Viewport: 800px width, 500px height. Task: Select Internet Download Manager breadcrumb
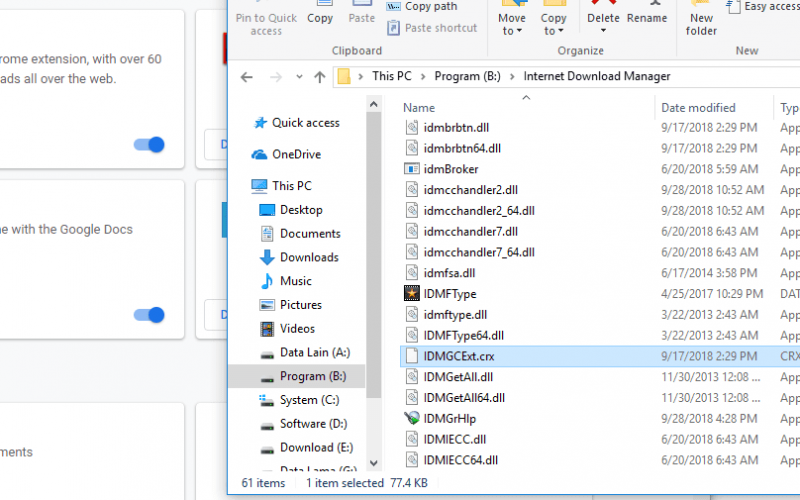[x=597, y=76]
